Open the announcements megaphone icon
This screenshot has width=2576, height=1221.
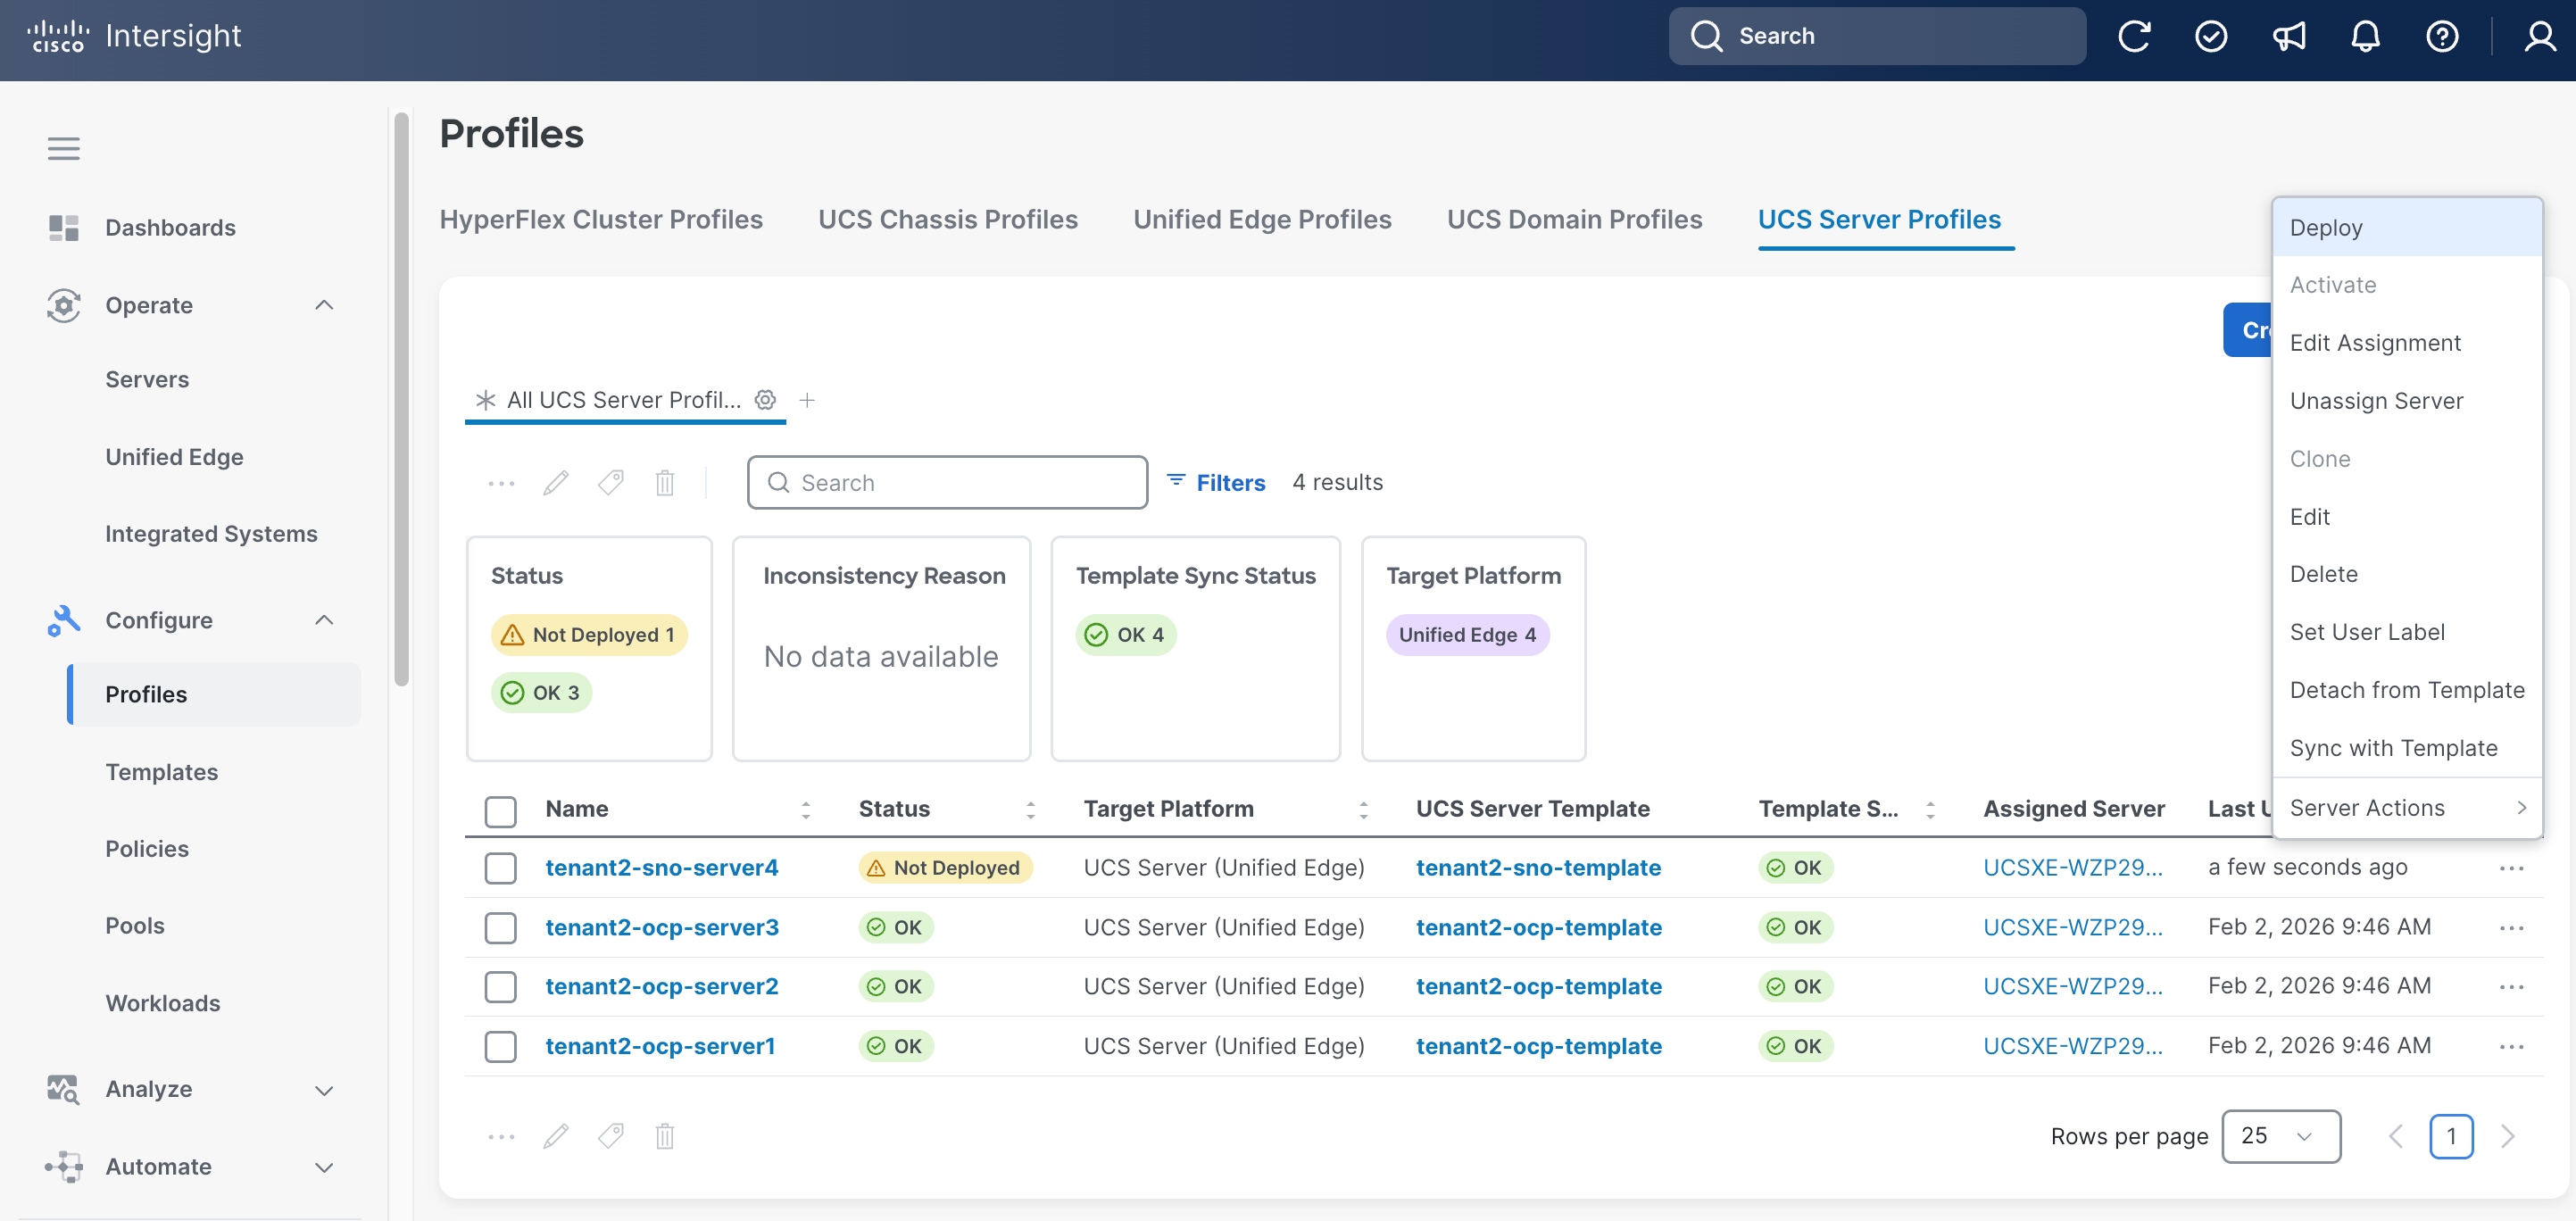tap(2288, 36)
